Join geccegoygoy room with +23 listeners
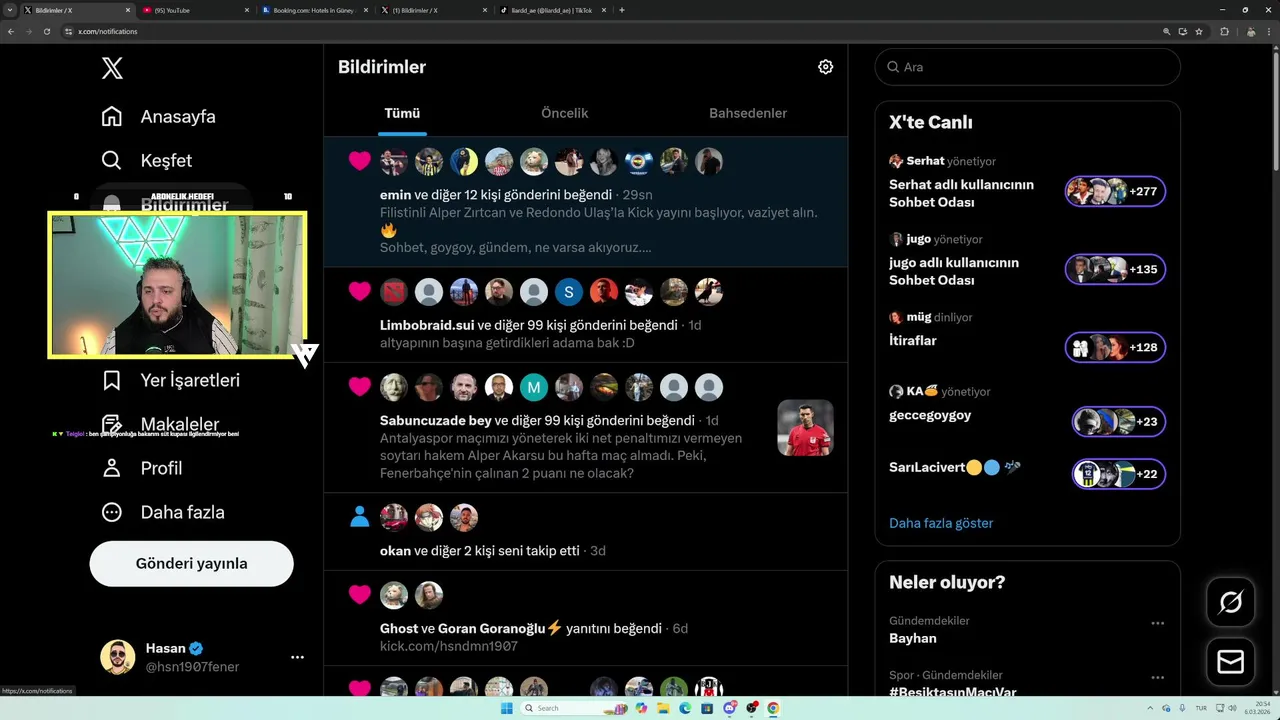The height and width of the screenshot is (720, 1280). pyautogui.click(x=1118, y=421)
